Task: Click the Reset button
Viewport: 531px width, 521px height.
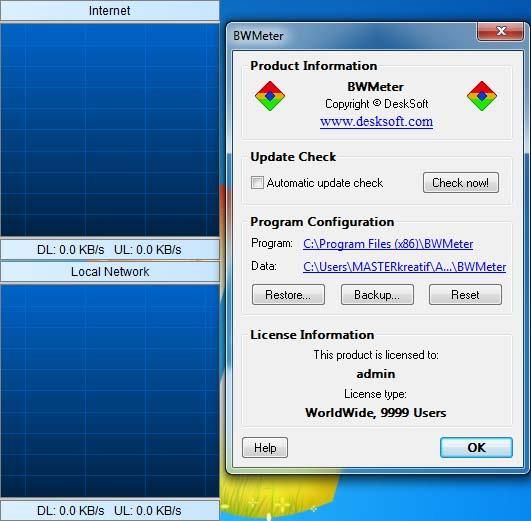Action: (465, 295)
